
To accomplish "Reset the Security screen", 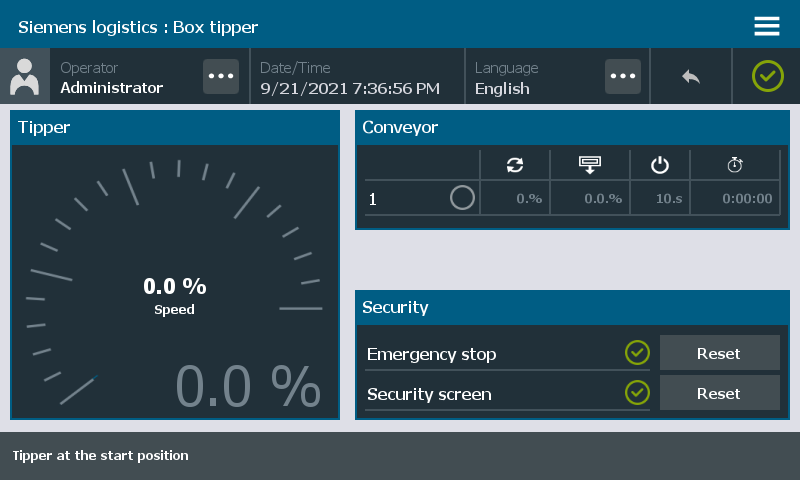I will coord(719,393).
